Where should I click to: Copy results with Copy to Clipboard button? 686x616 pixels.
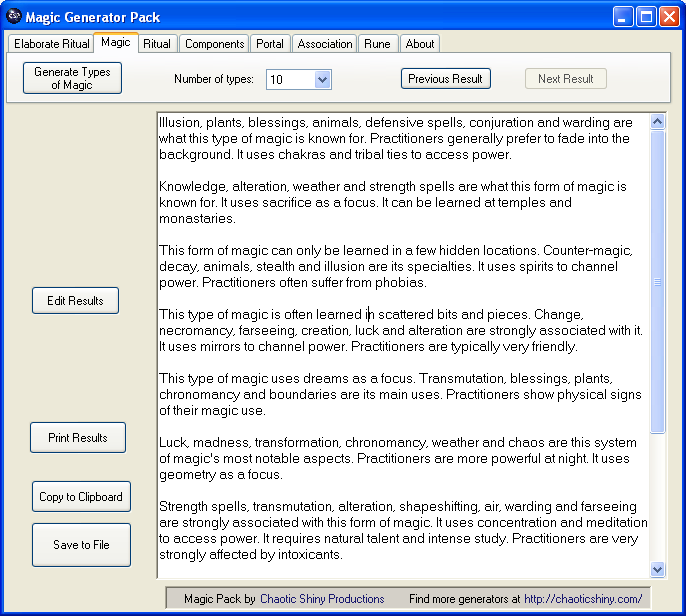point(81,497)
